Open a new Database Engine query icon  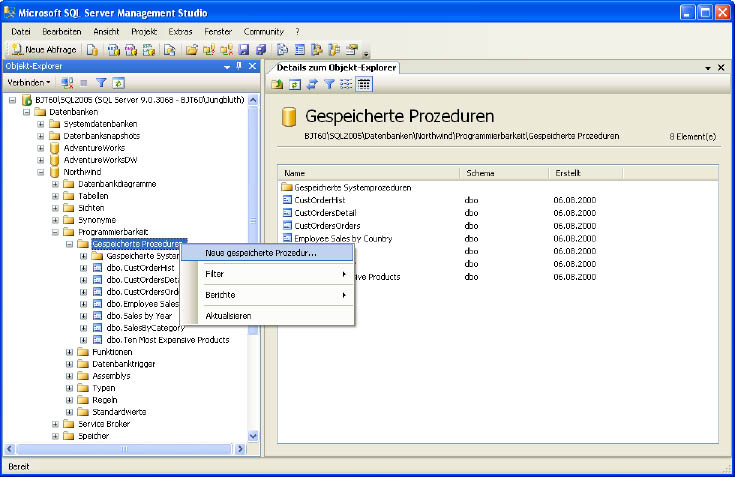click(92, 49)
